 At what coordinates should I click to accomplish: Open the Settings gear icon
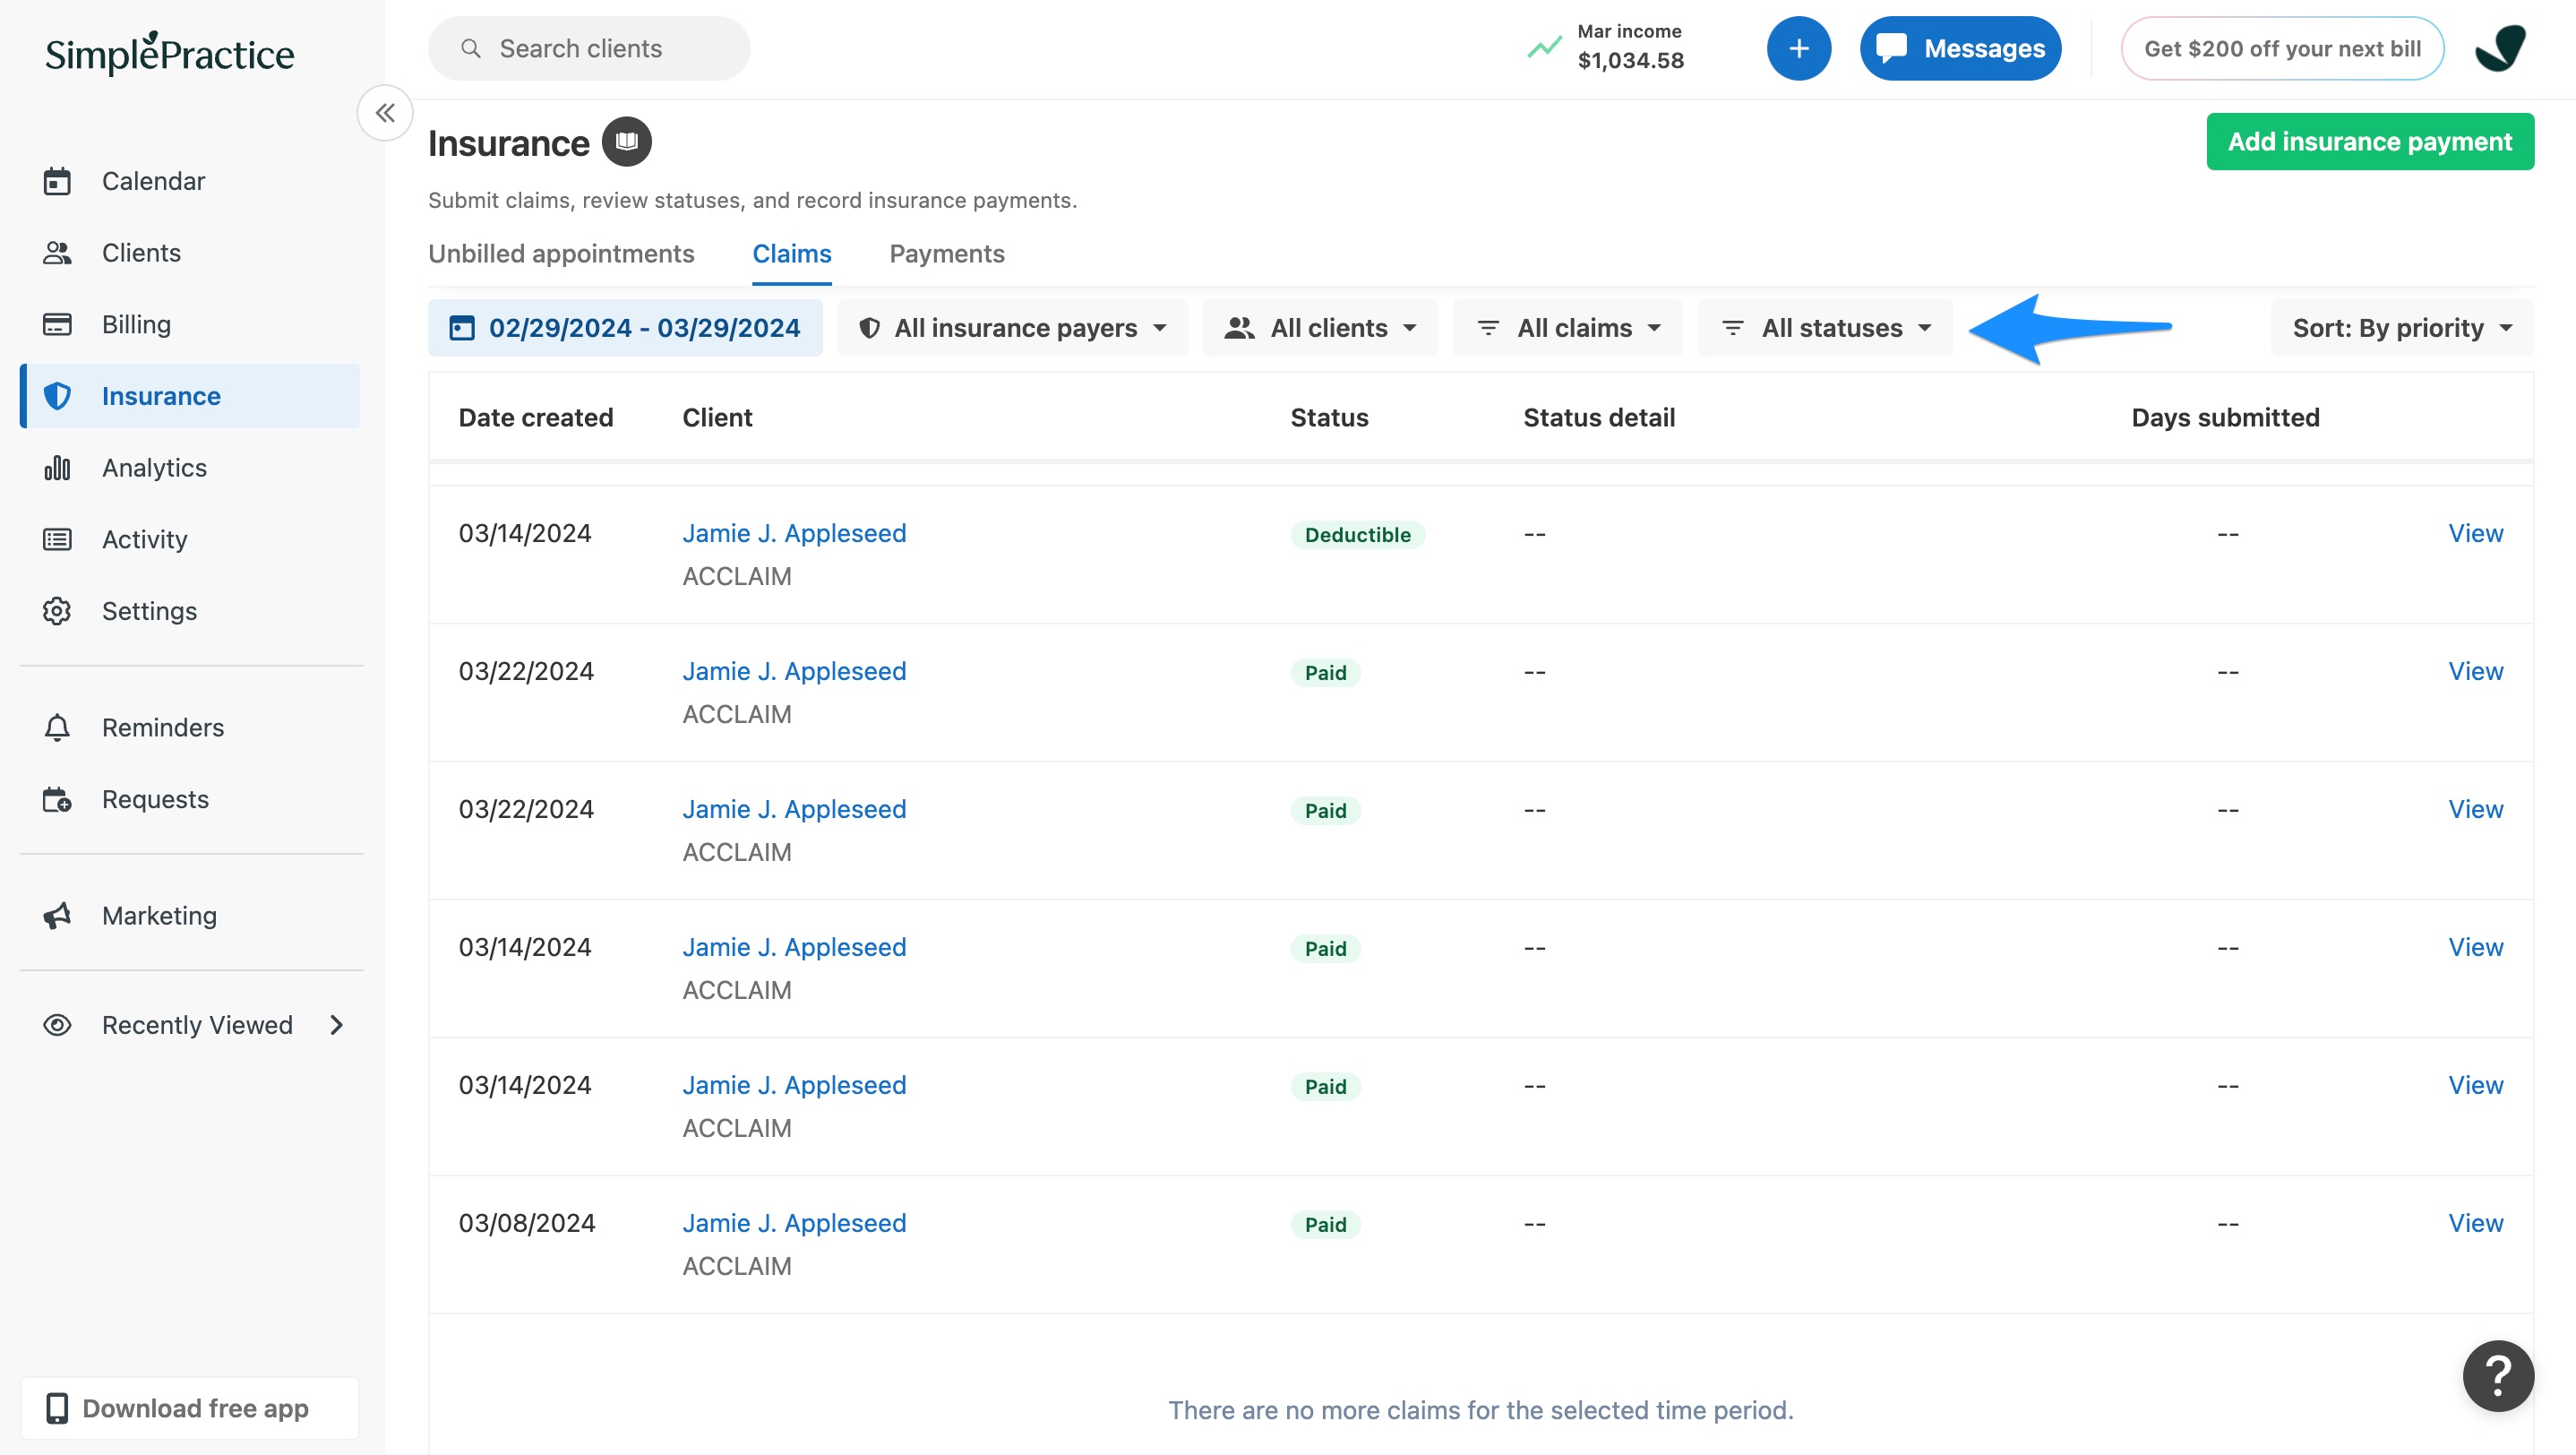[x=57, y=611]
